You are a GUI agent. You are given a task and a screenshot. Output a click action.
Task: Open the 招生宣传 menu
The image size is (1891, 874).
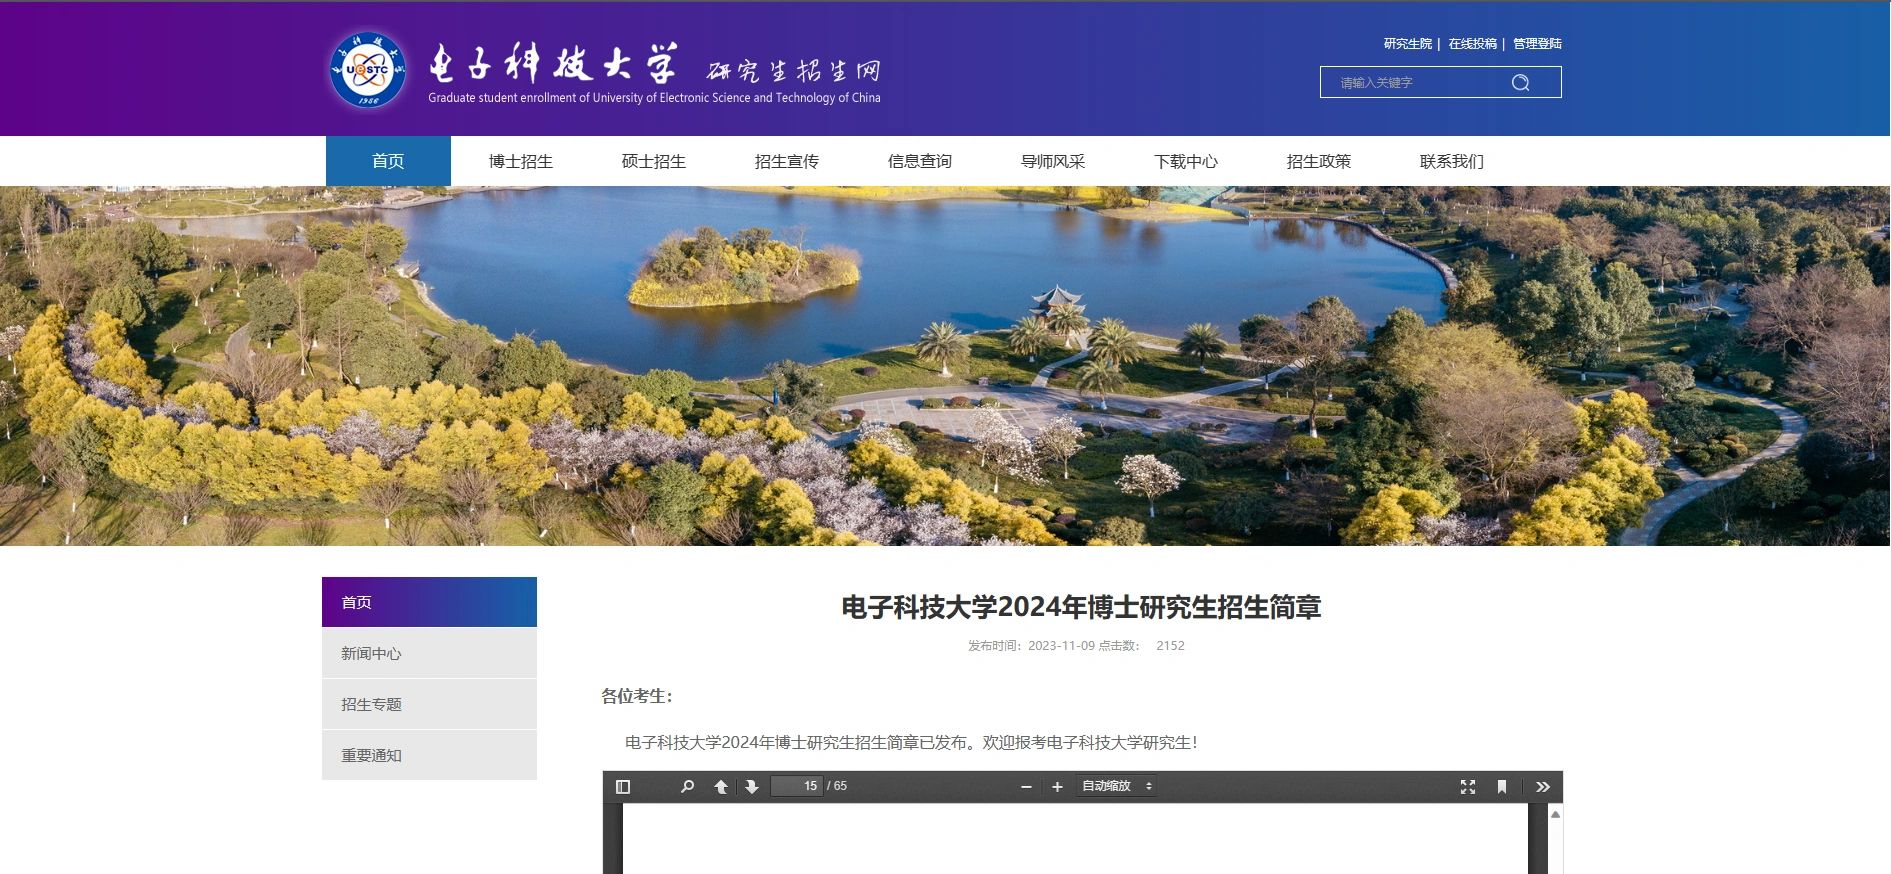(x=787, y=161)
